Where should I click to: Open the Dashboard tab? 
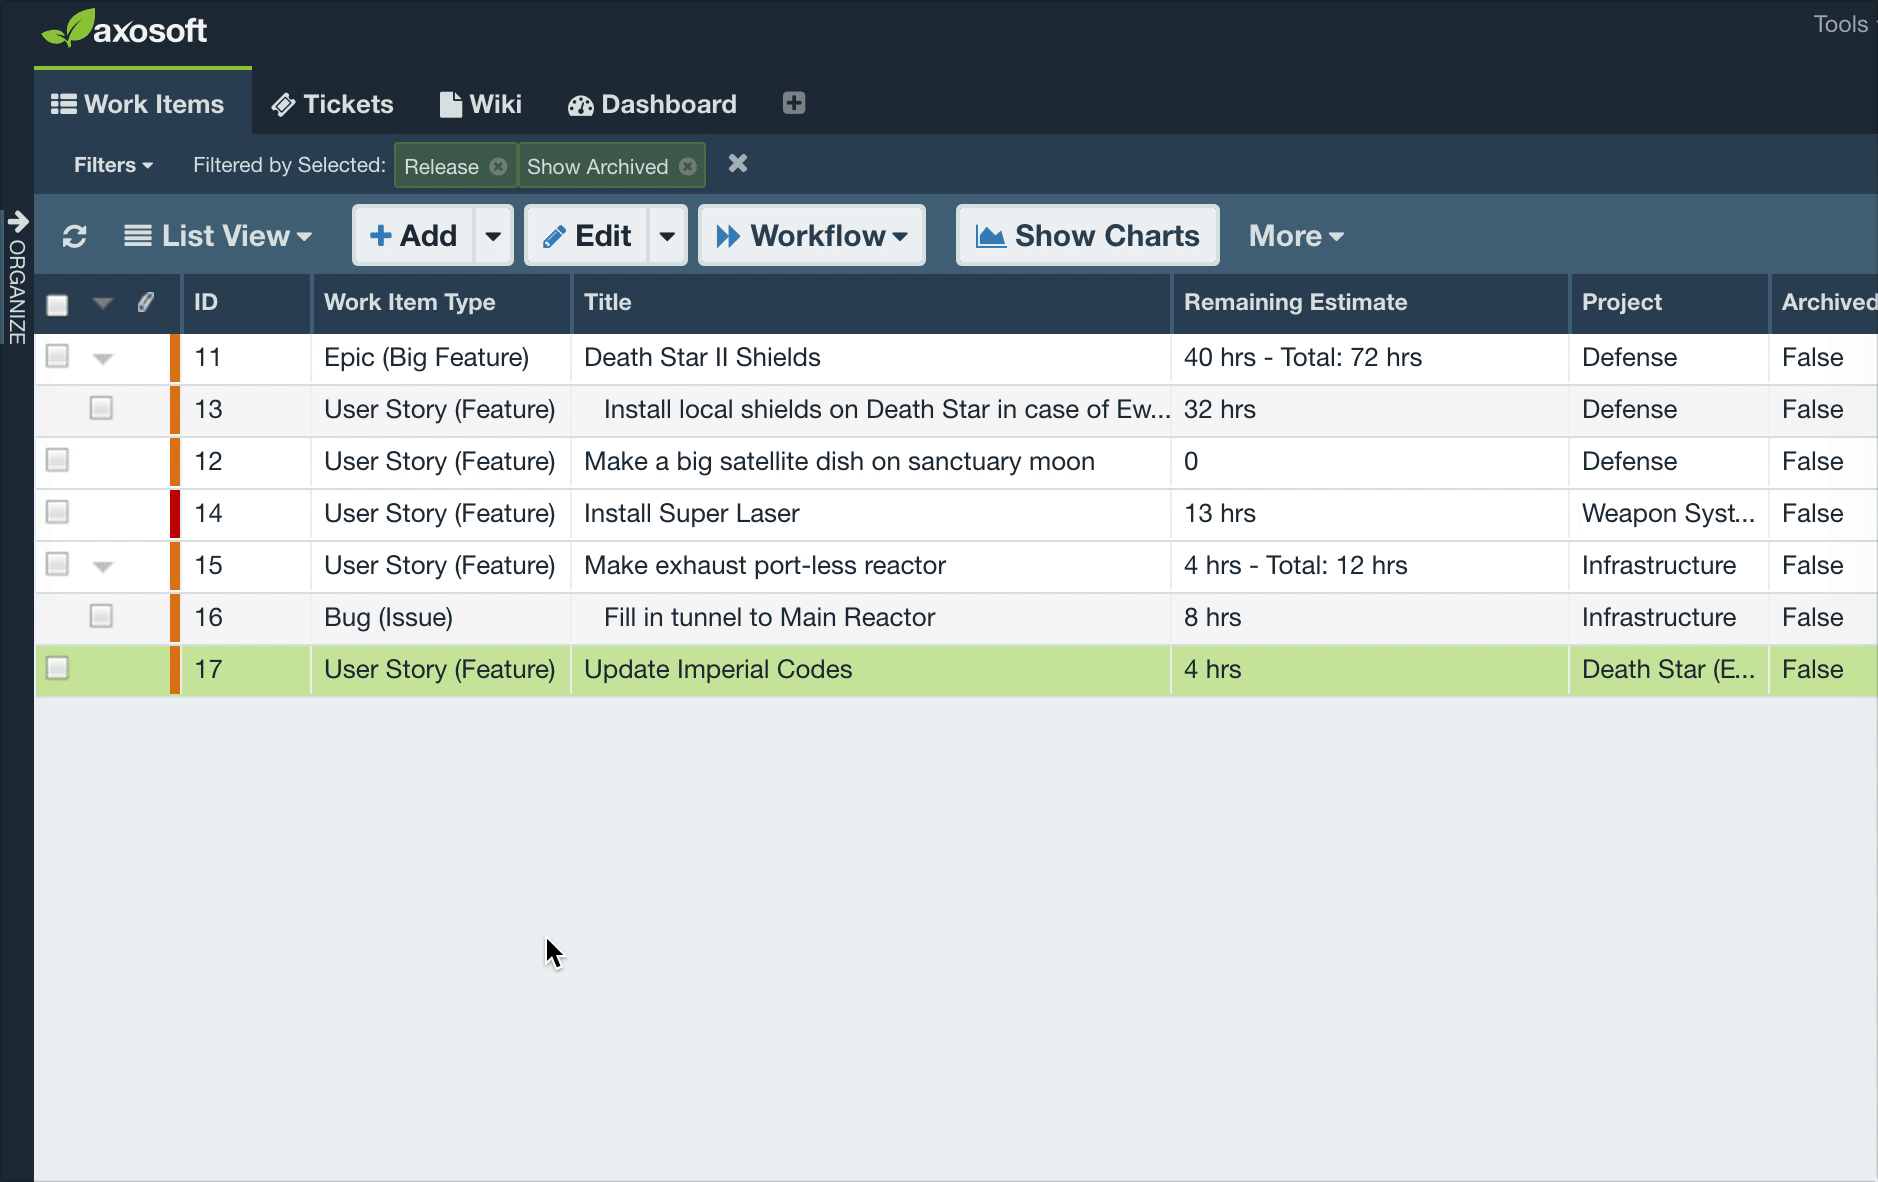coord(652,104)
